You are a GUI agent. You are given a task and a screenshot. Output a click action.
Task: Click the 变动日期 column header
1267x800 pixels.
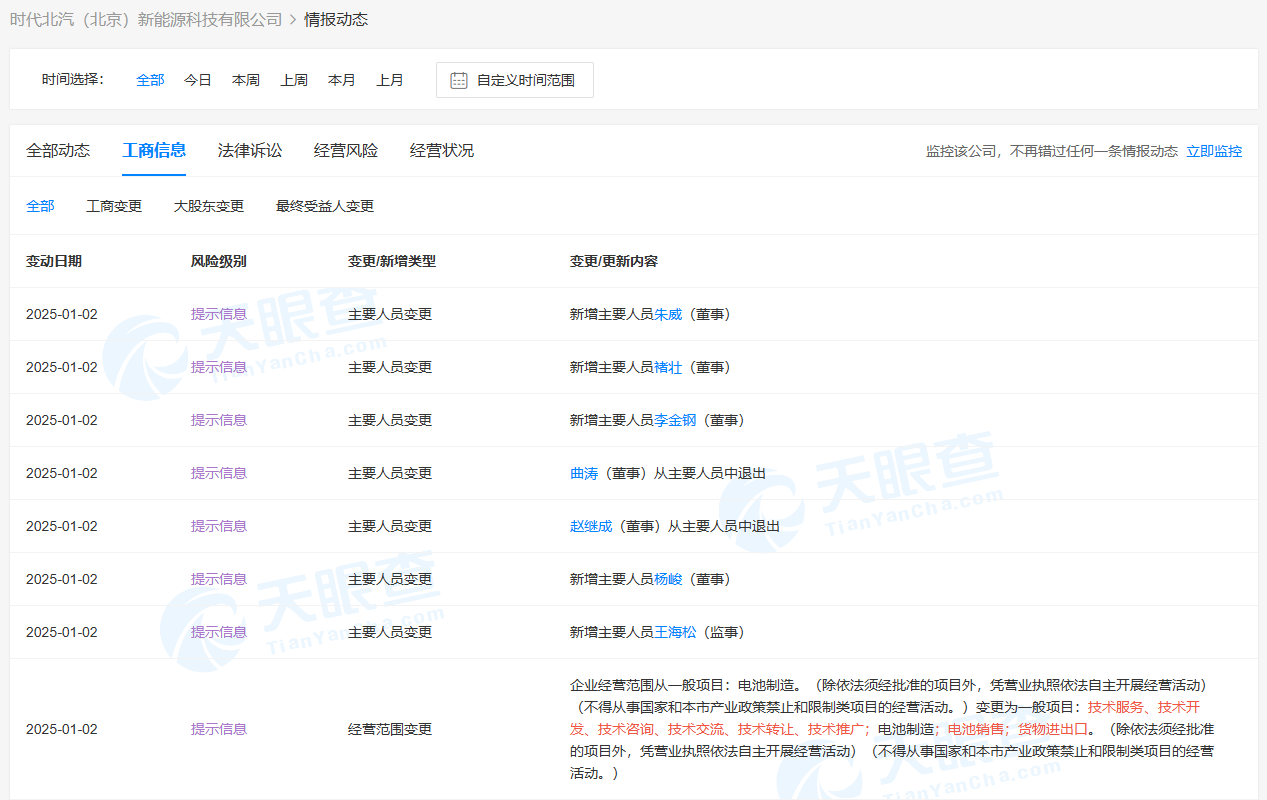(x=54, y=261)
